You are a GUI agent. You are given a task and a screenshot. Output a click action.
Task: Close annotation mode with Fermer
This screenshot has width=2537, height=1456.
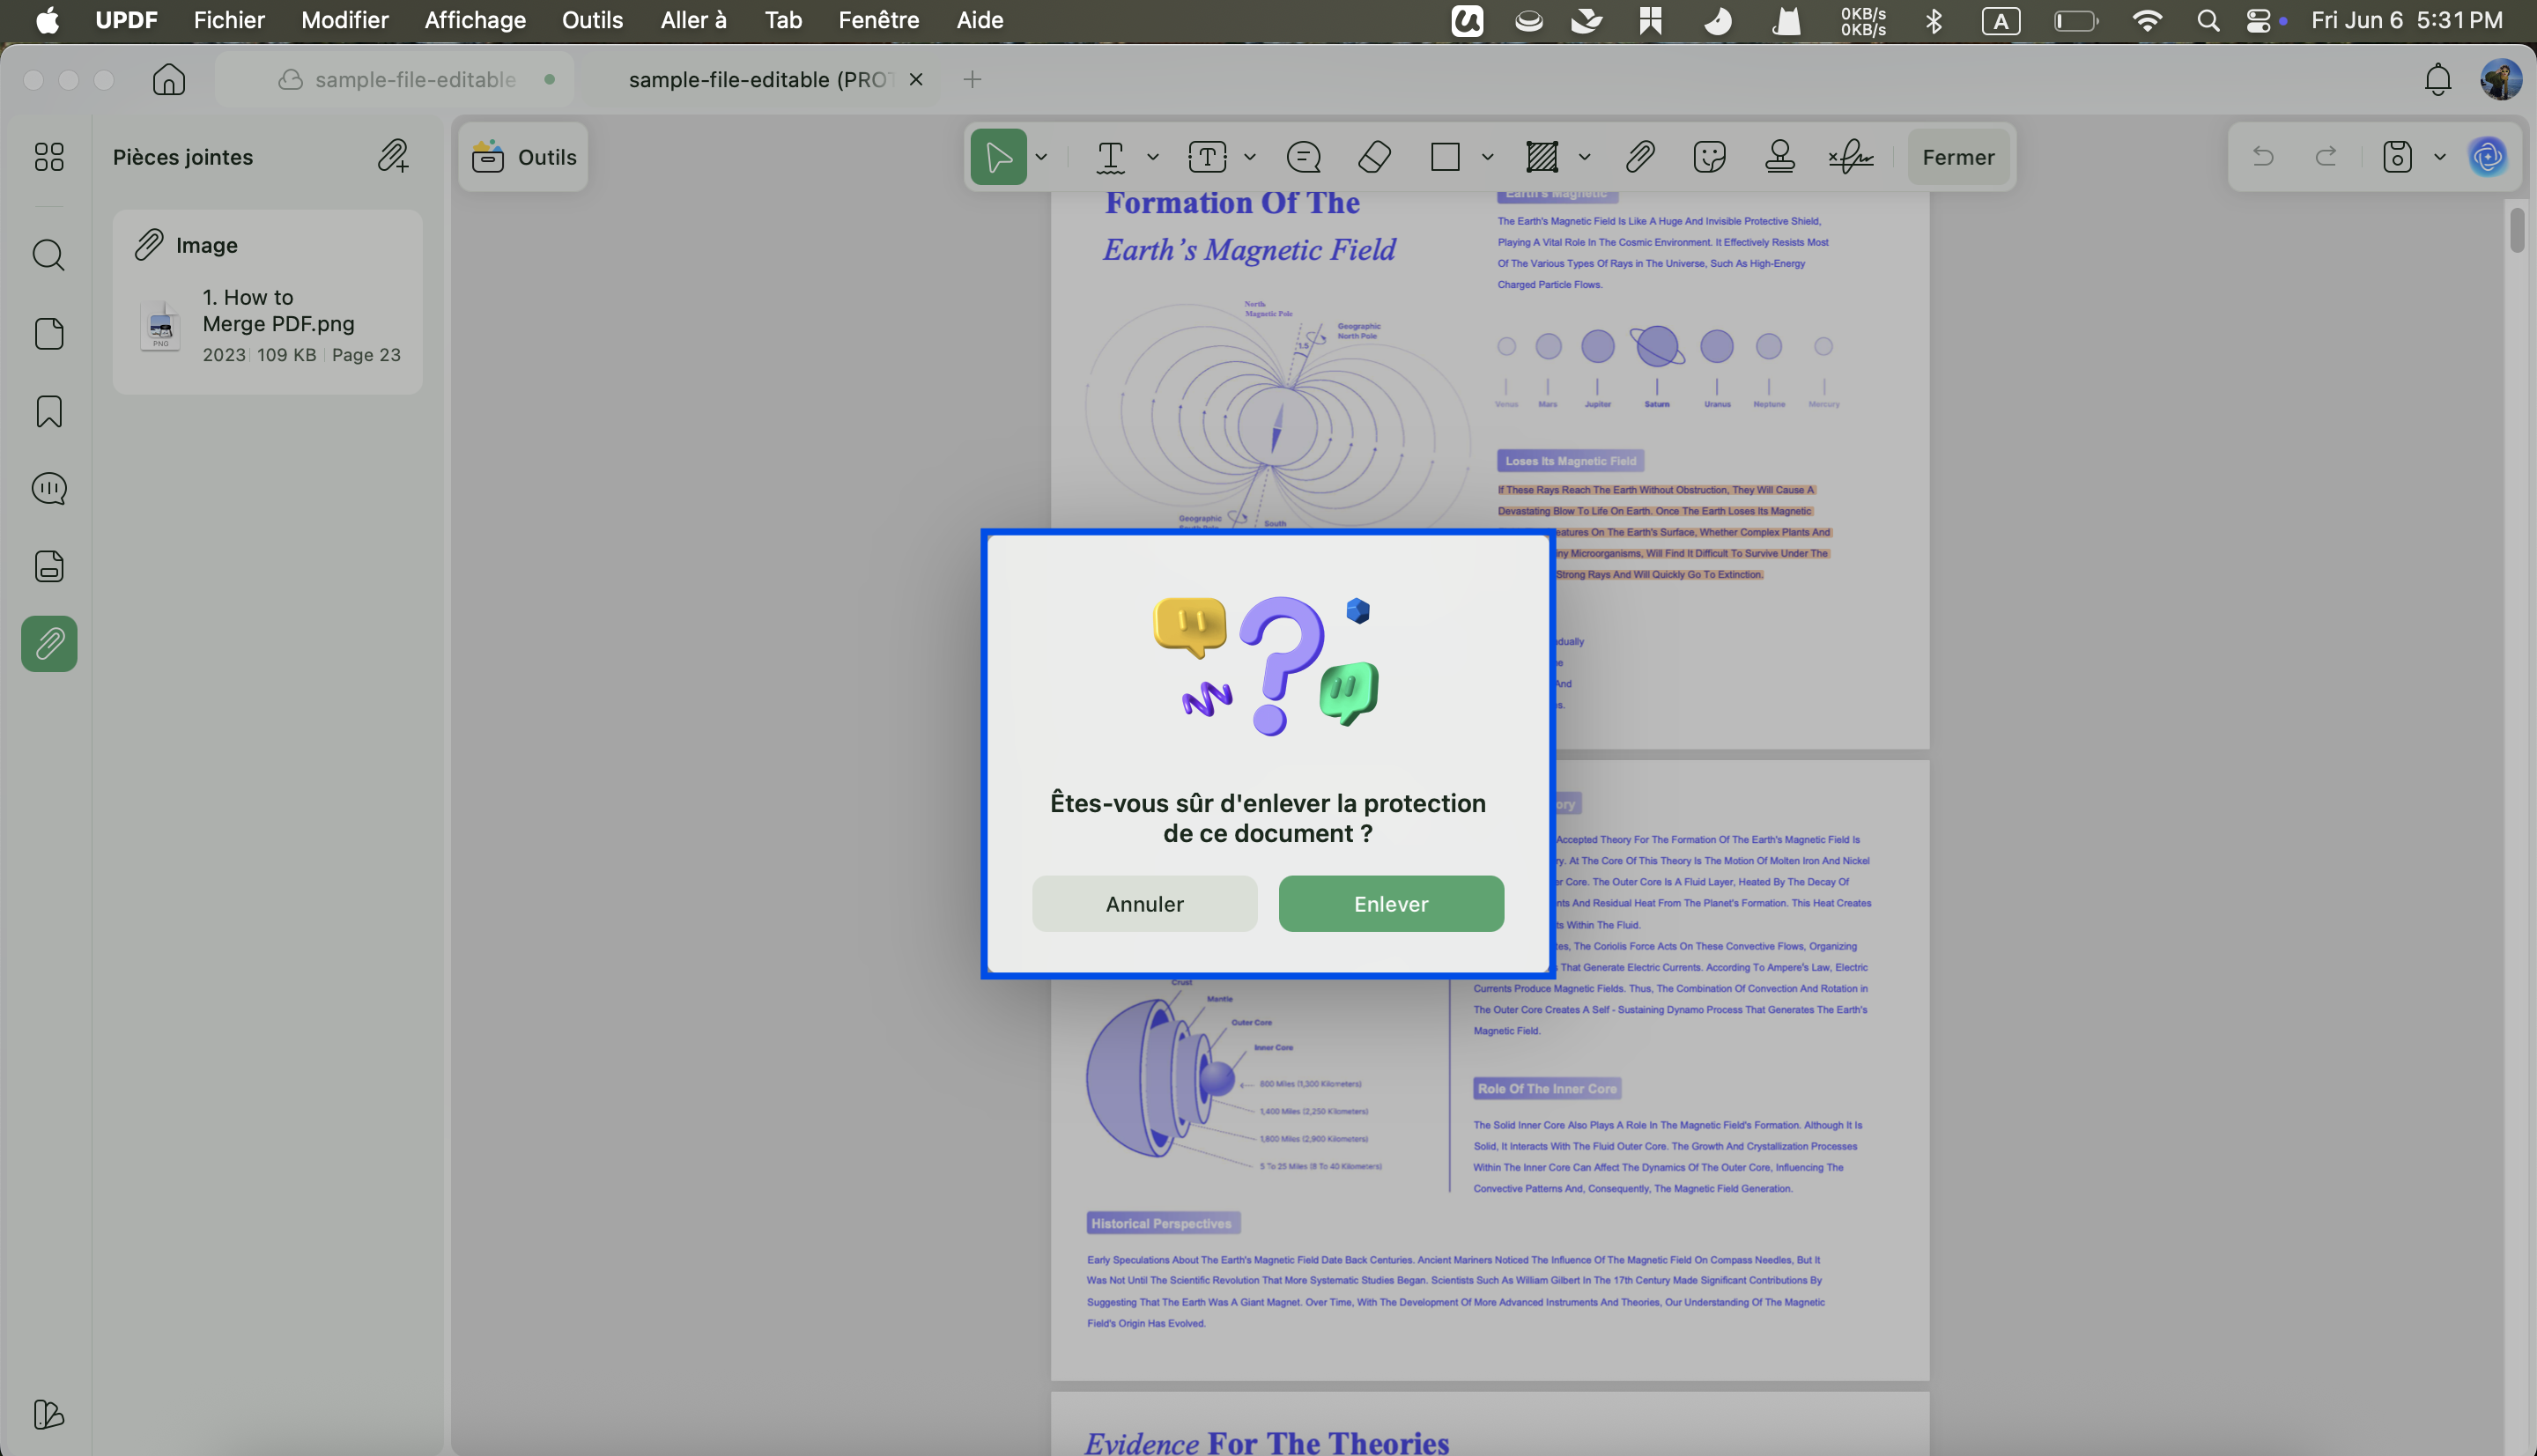(1957, 157)
